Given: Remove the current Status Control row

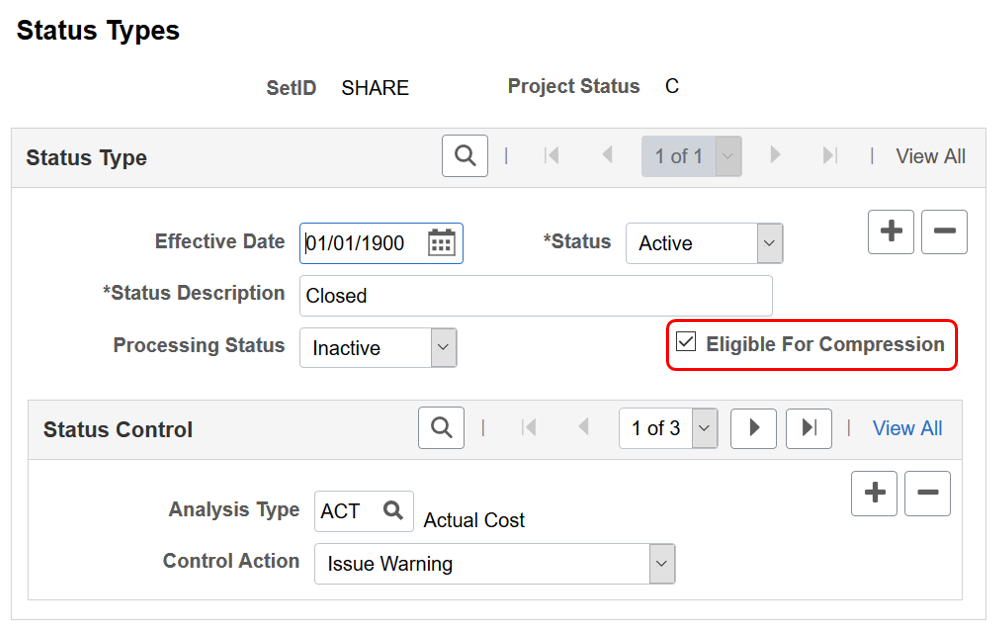Looking at the screenshot, I should coord(927,493).
